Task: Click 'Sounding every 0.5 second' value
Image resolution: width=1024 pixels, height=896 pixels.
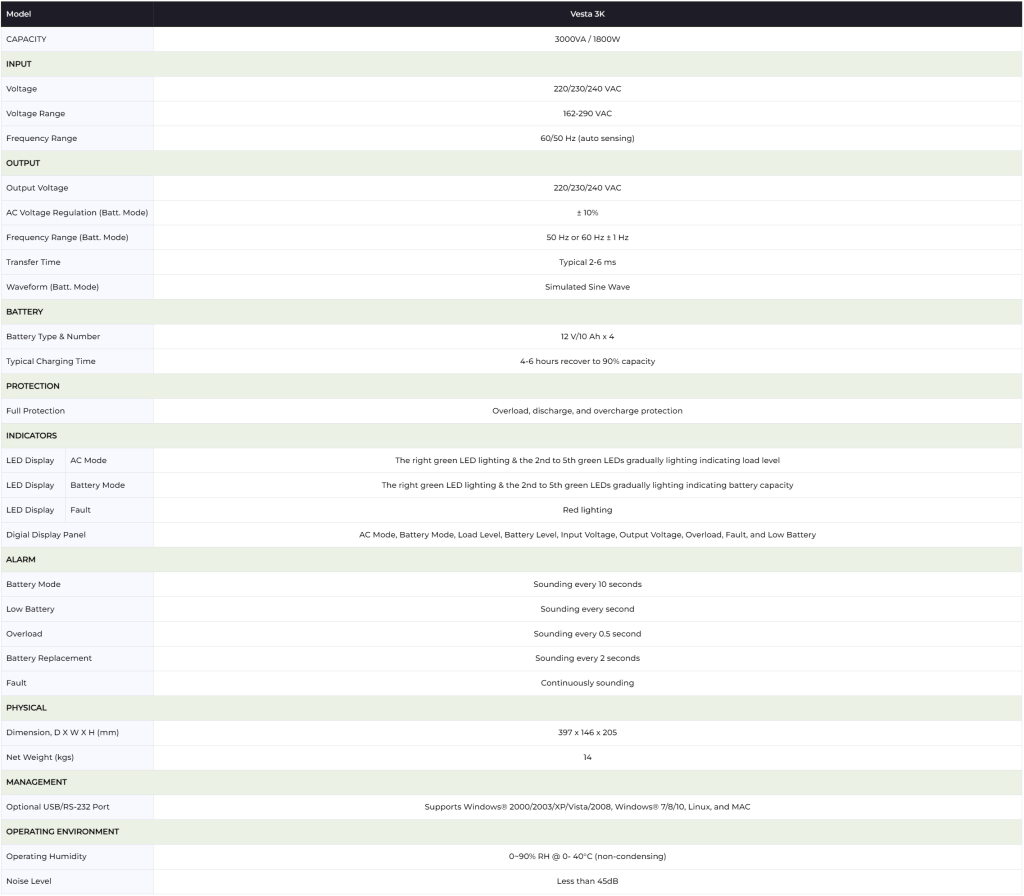Action: 587,635
